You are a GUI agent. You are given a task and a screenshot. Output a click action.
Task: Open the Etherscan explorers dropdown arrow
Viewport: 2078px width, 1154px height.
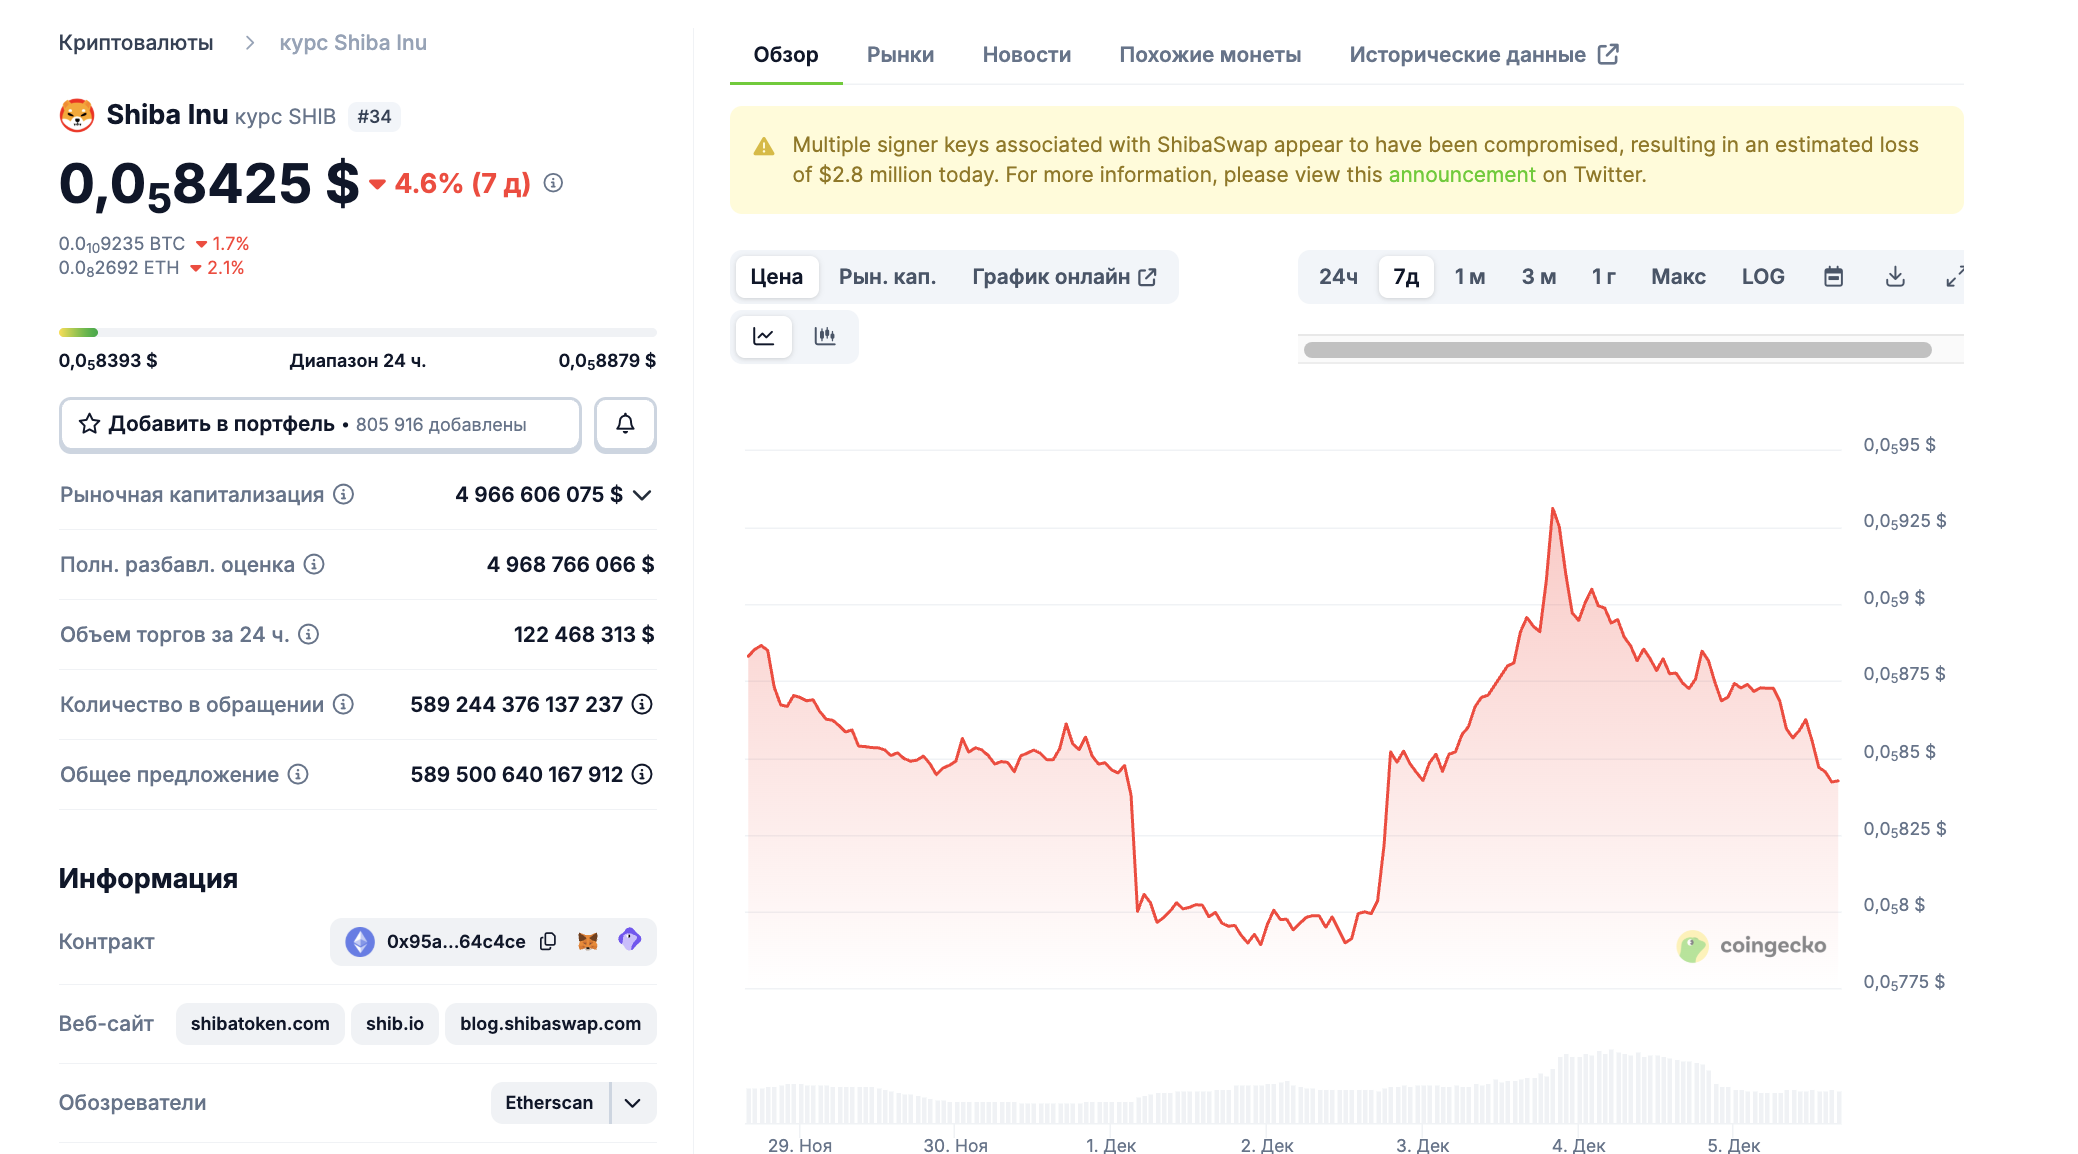coord(633,1102)
